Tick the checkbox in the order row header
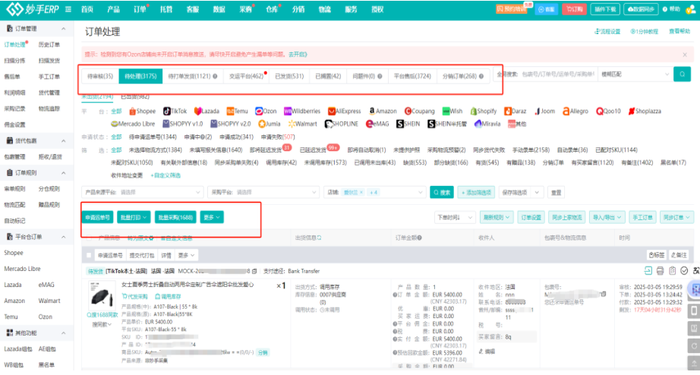Image resolution: width=700 pixels, height=375 pixels. point(88,255)
